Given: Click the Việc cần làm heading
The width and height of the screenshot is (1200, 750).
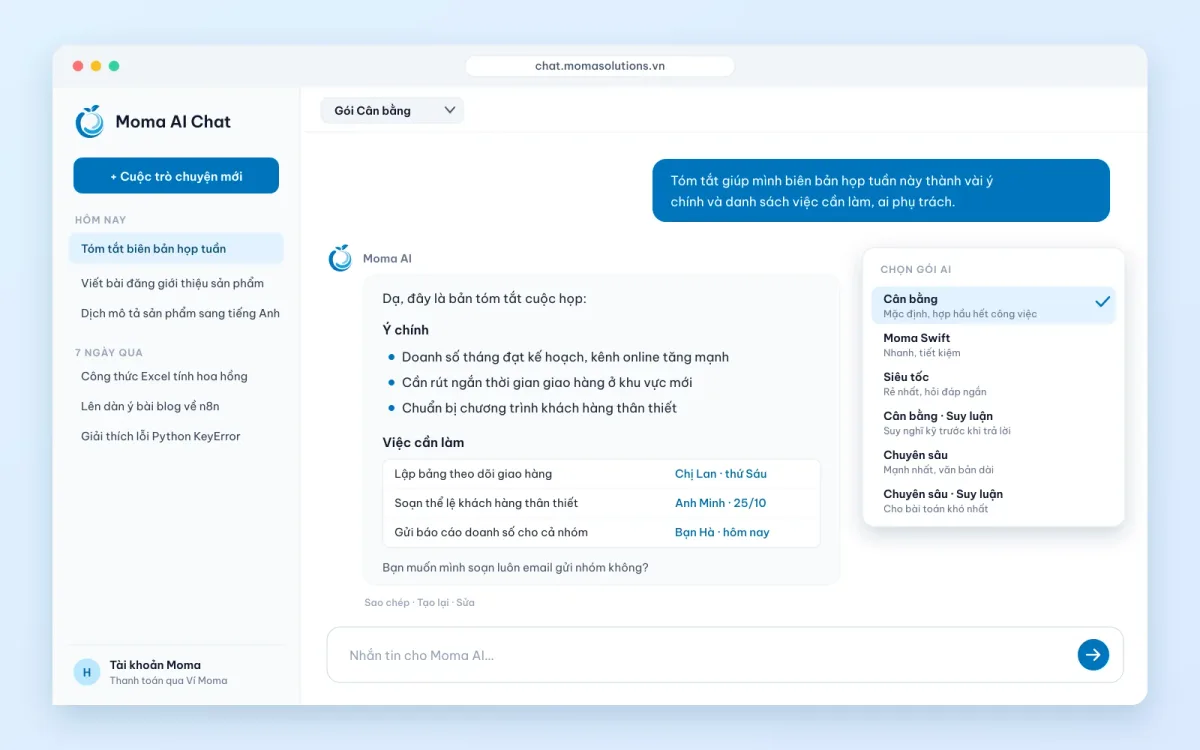Looking at the screenshot, I should (423, 442).
